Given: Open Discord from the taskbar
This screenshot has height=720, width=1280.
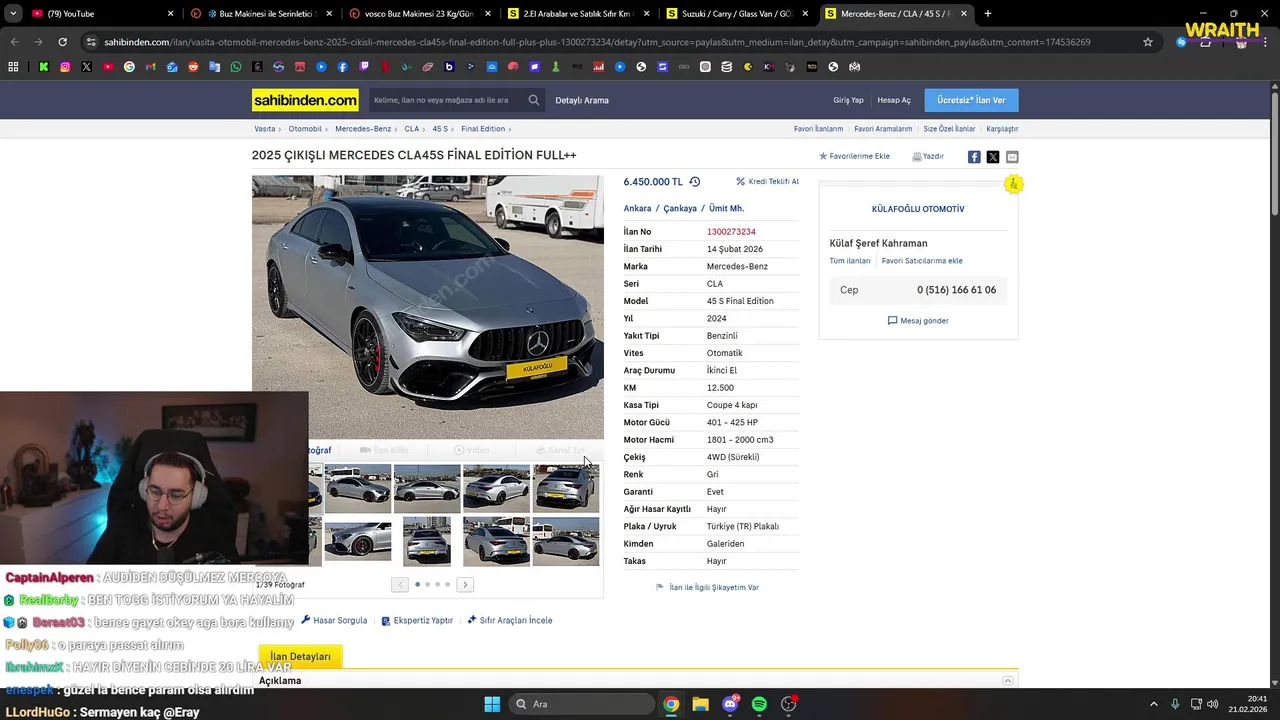Looking at the screenshot, I should tap(730, 704).
